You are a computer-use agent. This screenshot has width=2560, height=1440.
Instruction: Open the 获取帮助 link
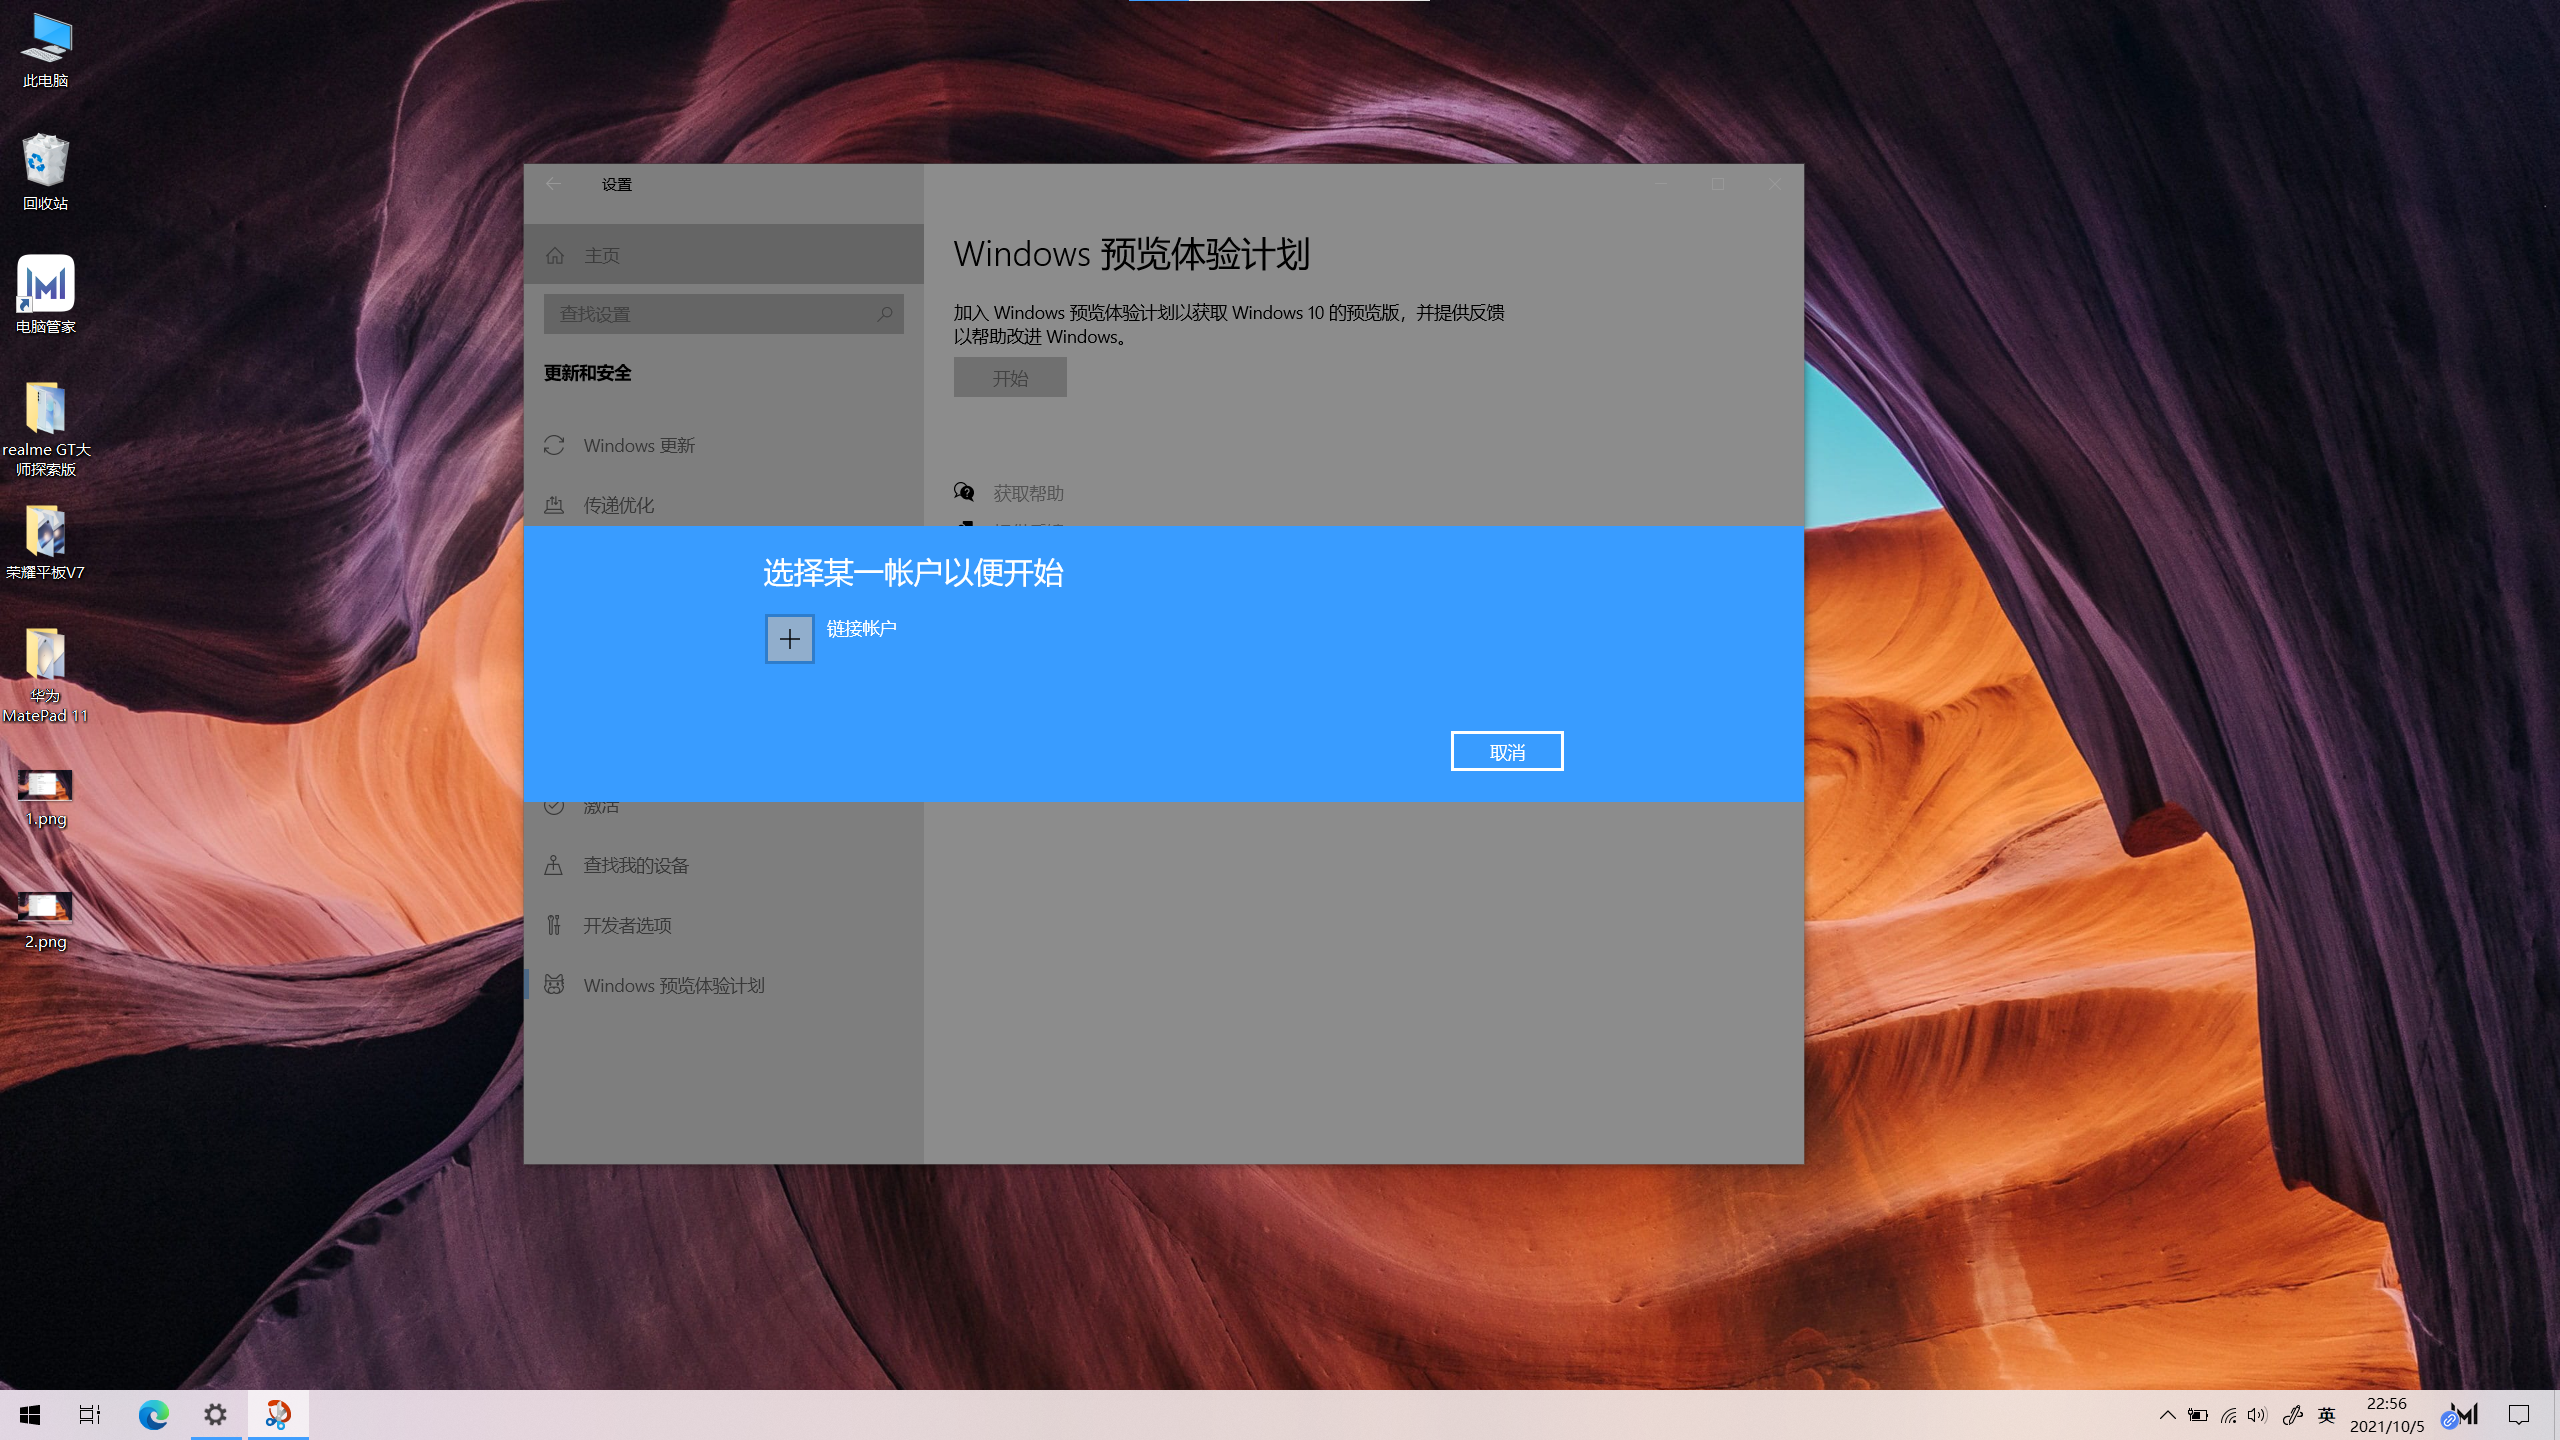pos(1028,493)
